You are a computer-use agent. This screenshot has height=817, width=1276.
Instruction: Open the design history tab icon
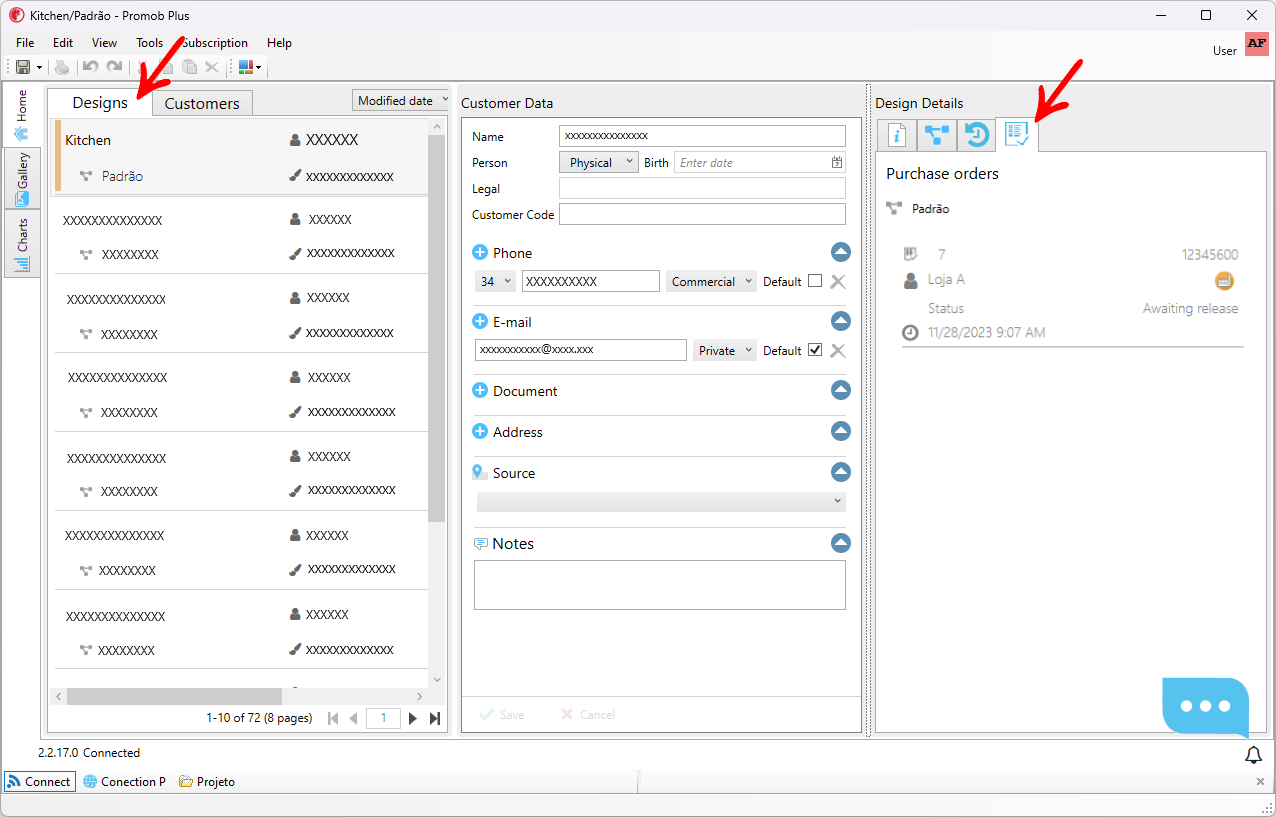pyautogui.click(x=977, y=135)
